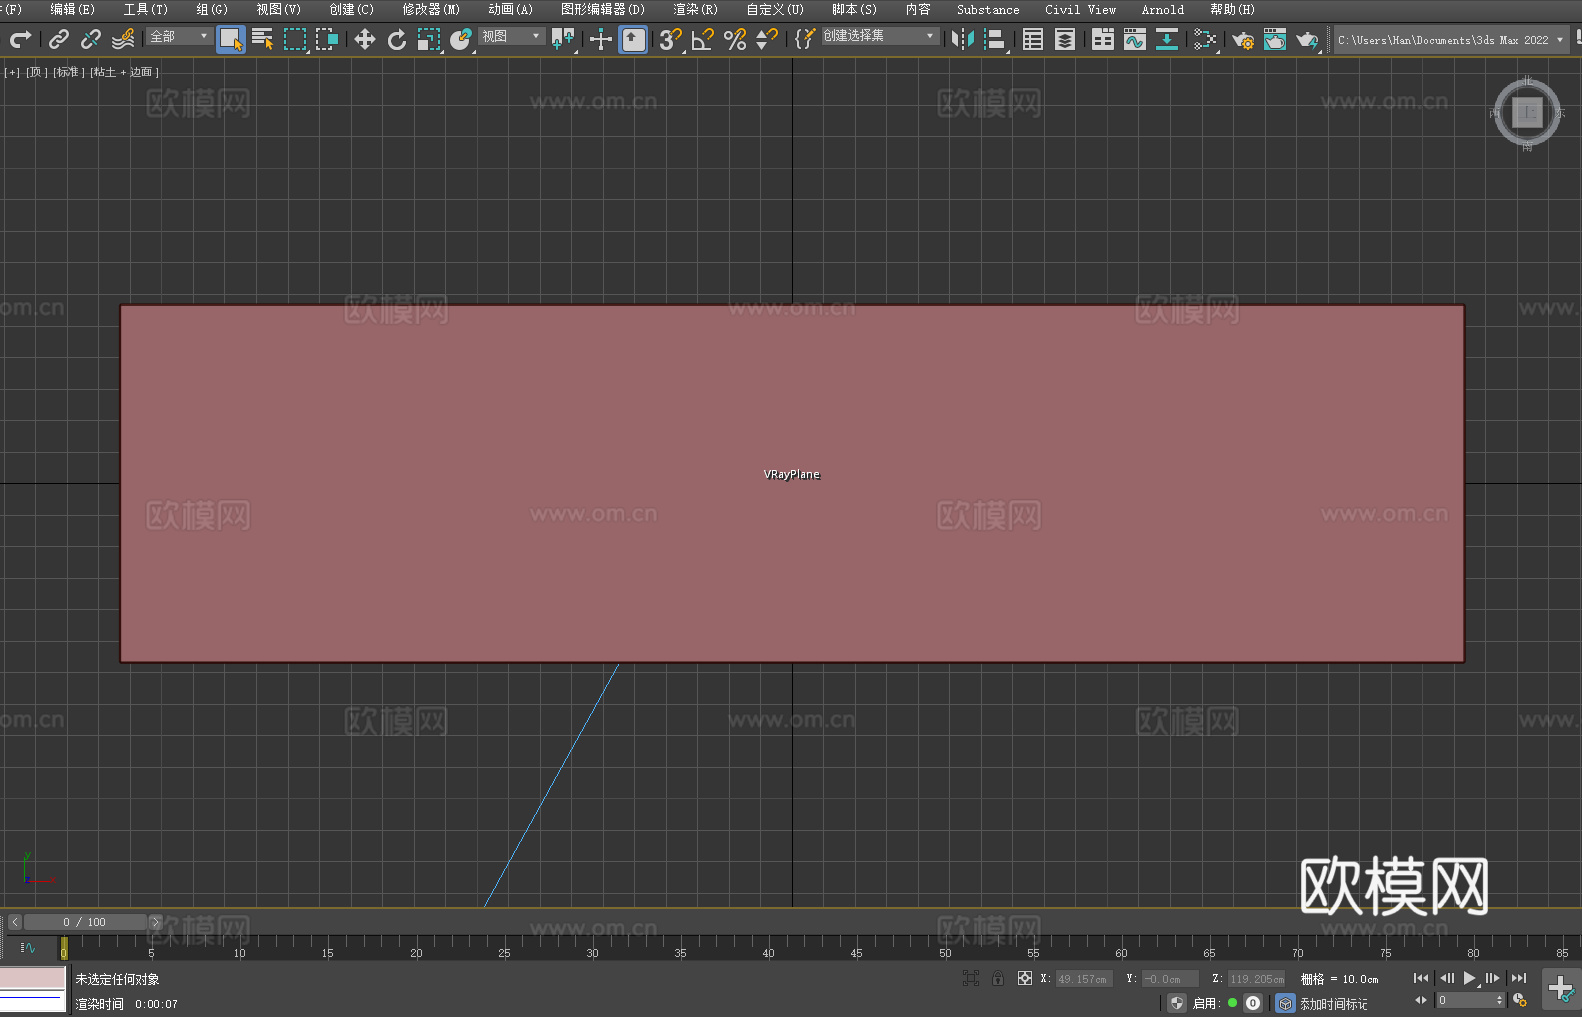The height and width of the screenshot is (1017, 1582).
Task: Toggle the Selection Lock padlock
Action: click(997, 978)
